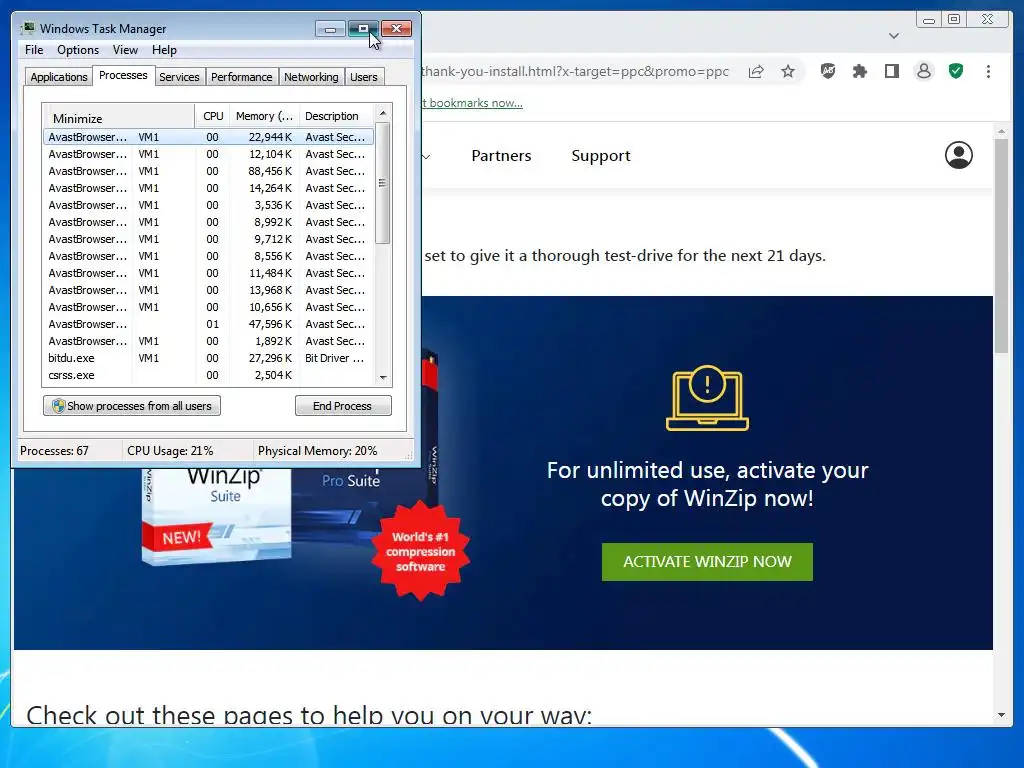Click the web page vertical scrollbar thumb
The width and height of the screenshot is (1024, 768).
coord(1001,246)
